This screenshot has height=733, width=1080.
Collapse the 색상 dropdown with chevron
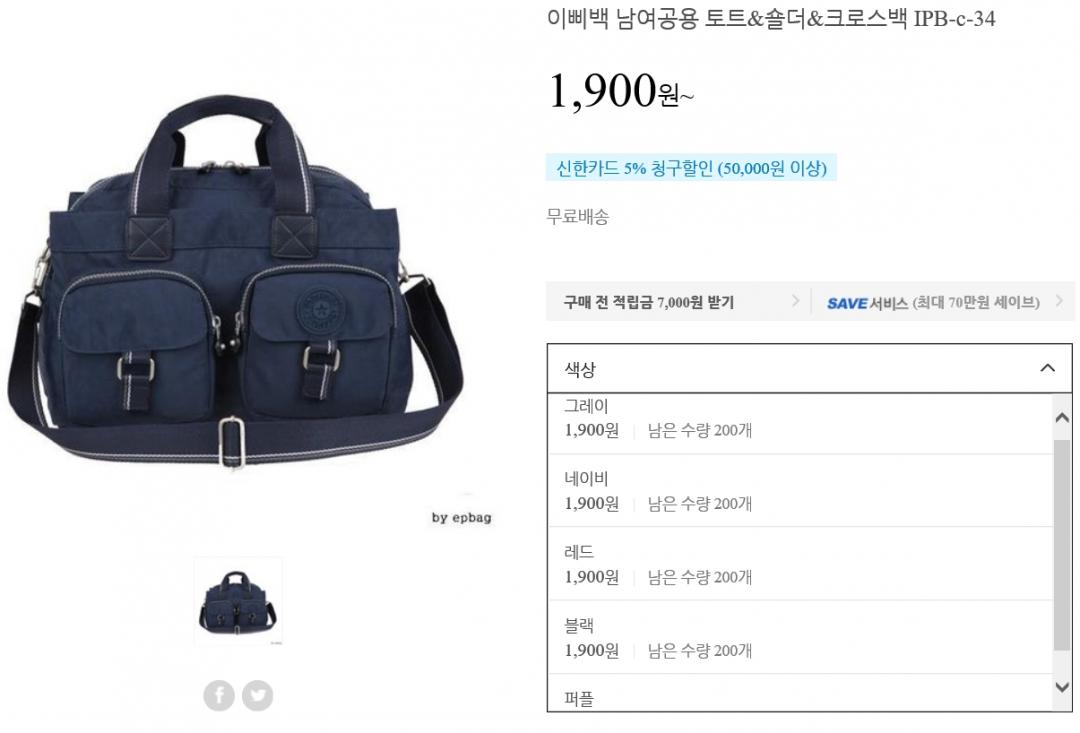tap(1047, 368)
